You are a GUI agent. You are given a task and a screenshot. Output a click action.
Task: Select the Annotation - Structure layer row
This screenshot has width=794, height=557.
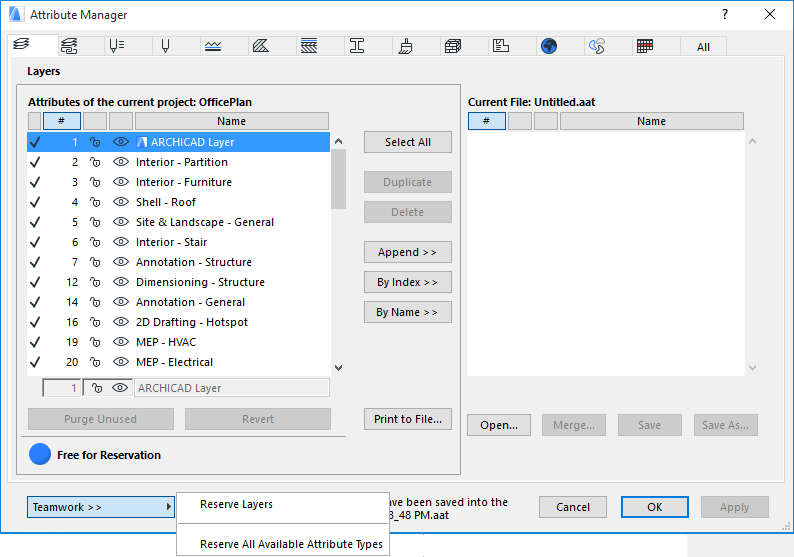[x=178, y=262]
